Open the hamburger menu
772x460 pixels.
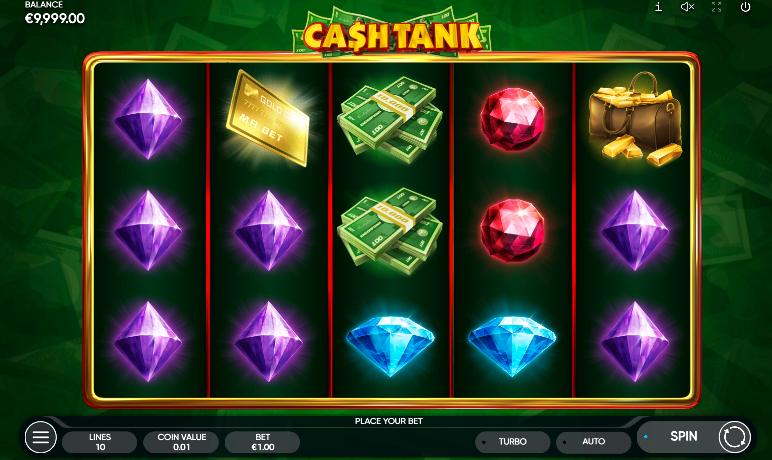click(40, 437)
